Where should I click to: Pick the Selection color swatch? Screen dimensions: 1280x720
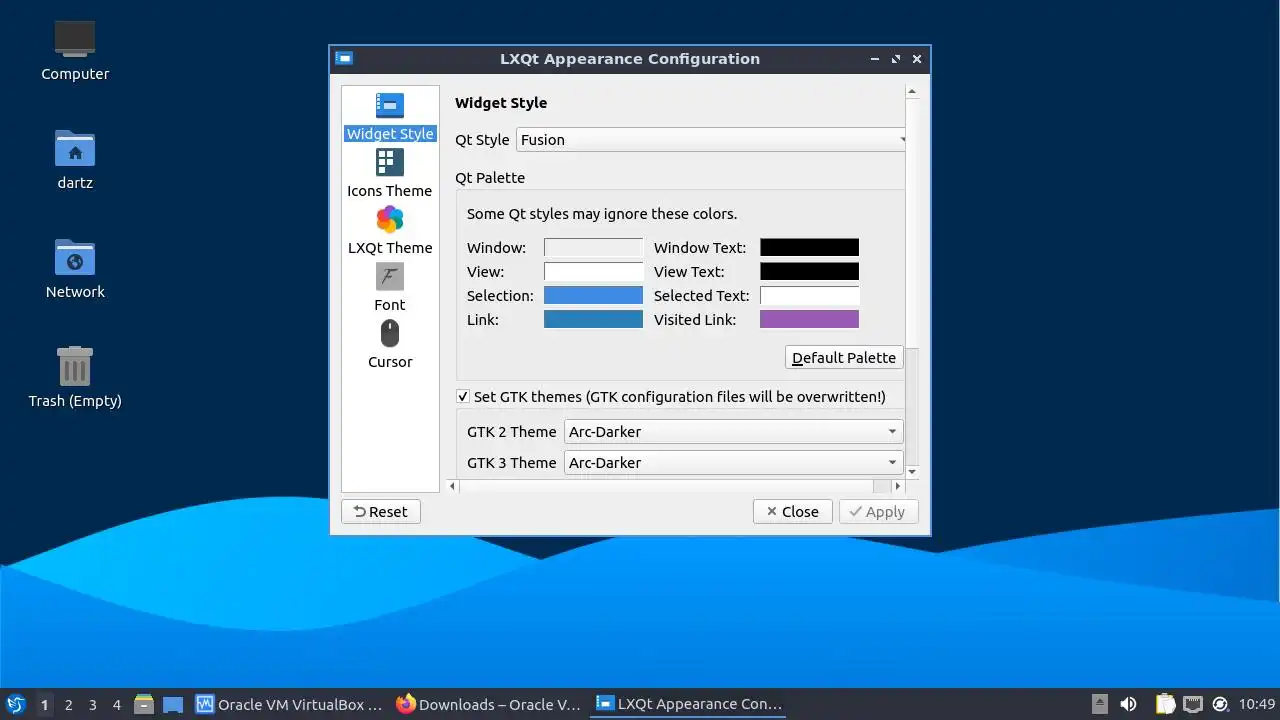pyautogui.click(x=593, y=295)
